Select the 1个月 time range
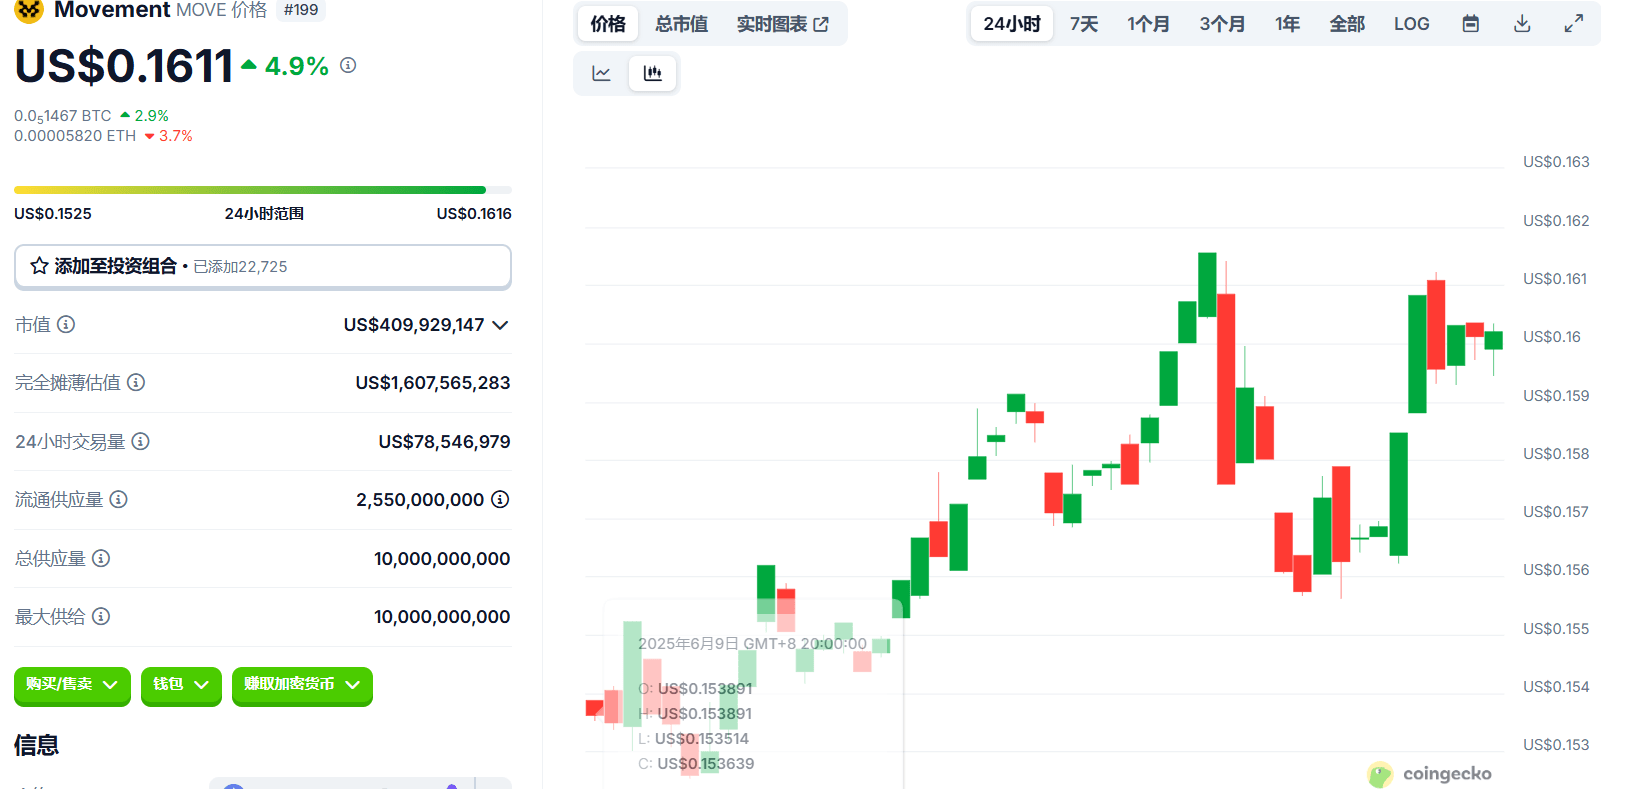Screen dimensions: 1636x789 tap(1148, 24)
